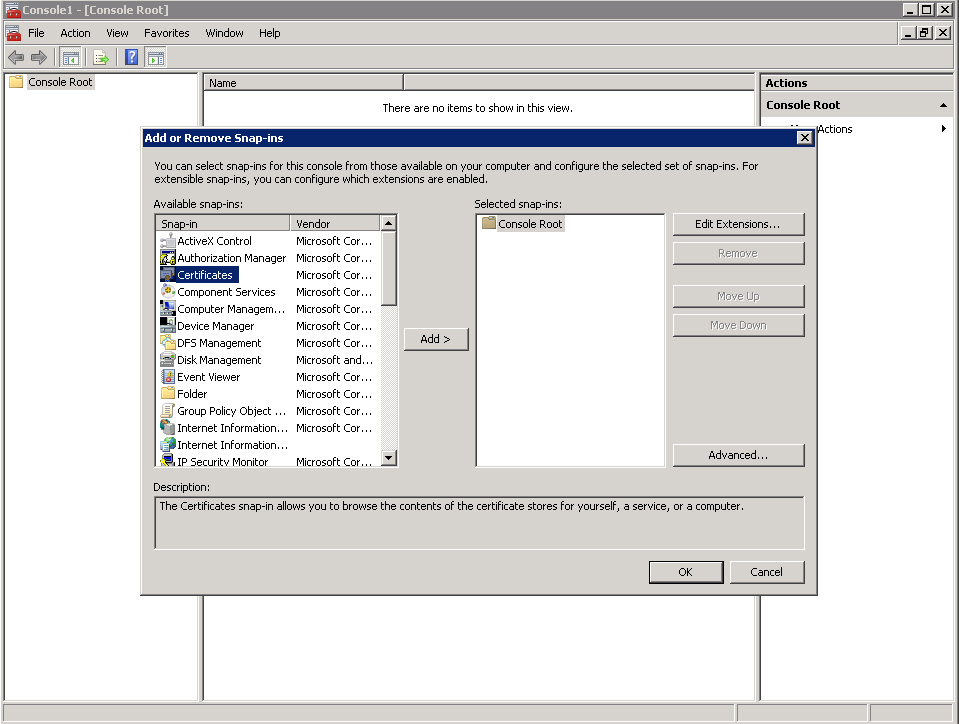
Task: Click the Certificates snap-in icon
Action: (168, 275)
